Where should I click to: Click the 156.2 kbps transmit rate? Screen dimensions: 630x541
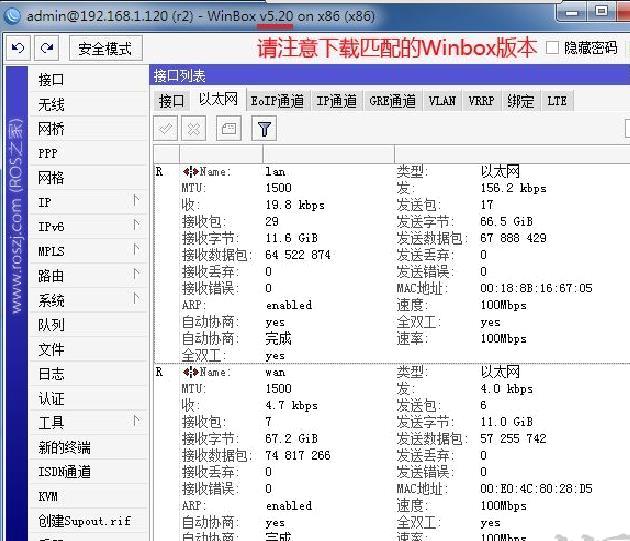[513, 188]
